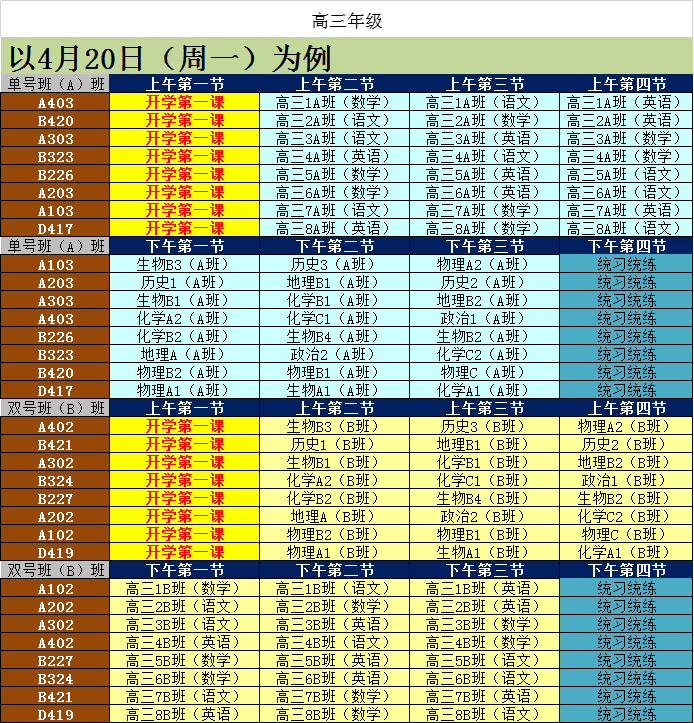Select cell 高三3A班（英语）
Screen dimensions: 694x723
tap(485, 138)
